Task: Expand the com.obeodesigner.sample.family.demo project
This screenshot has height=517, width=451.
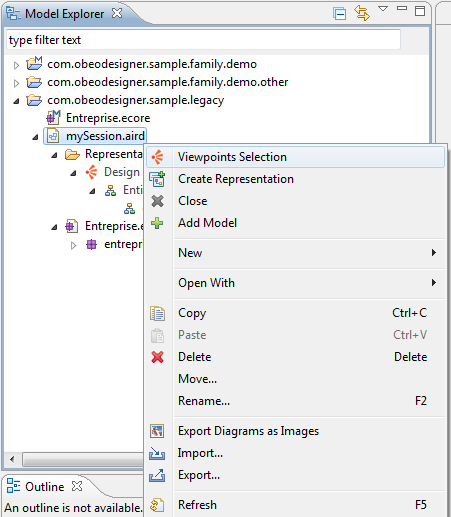Action: pyautogui.click(x=16, y=65)
